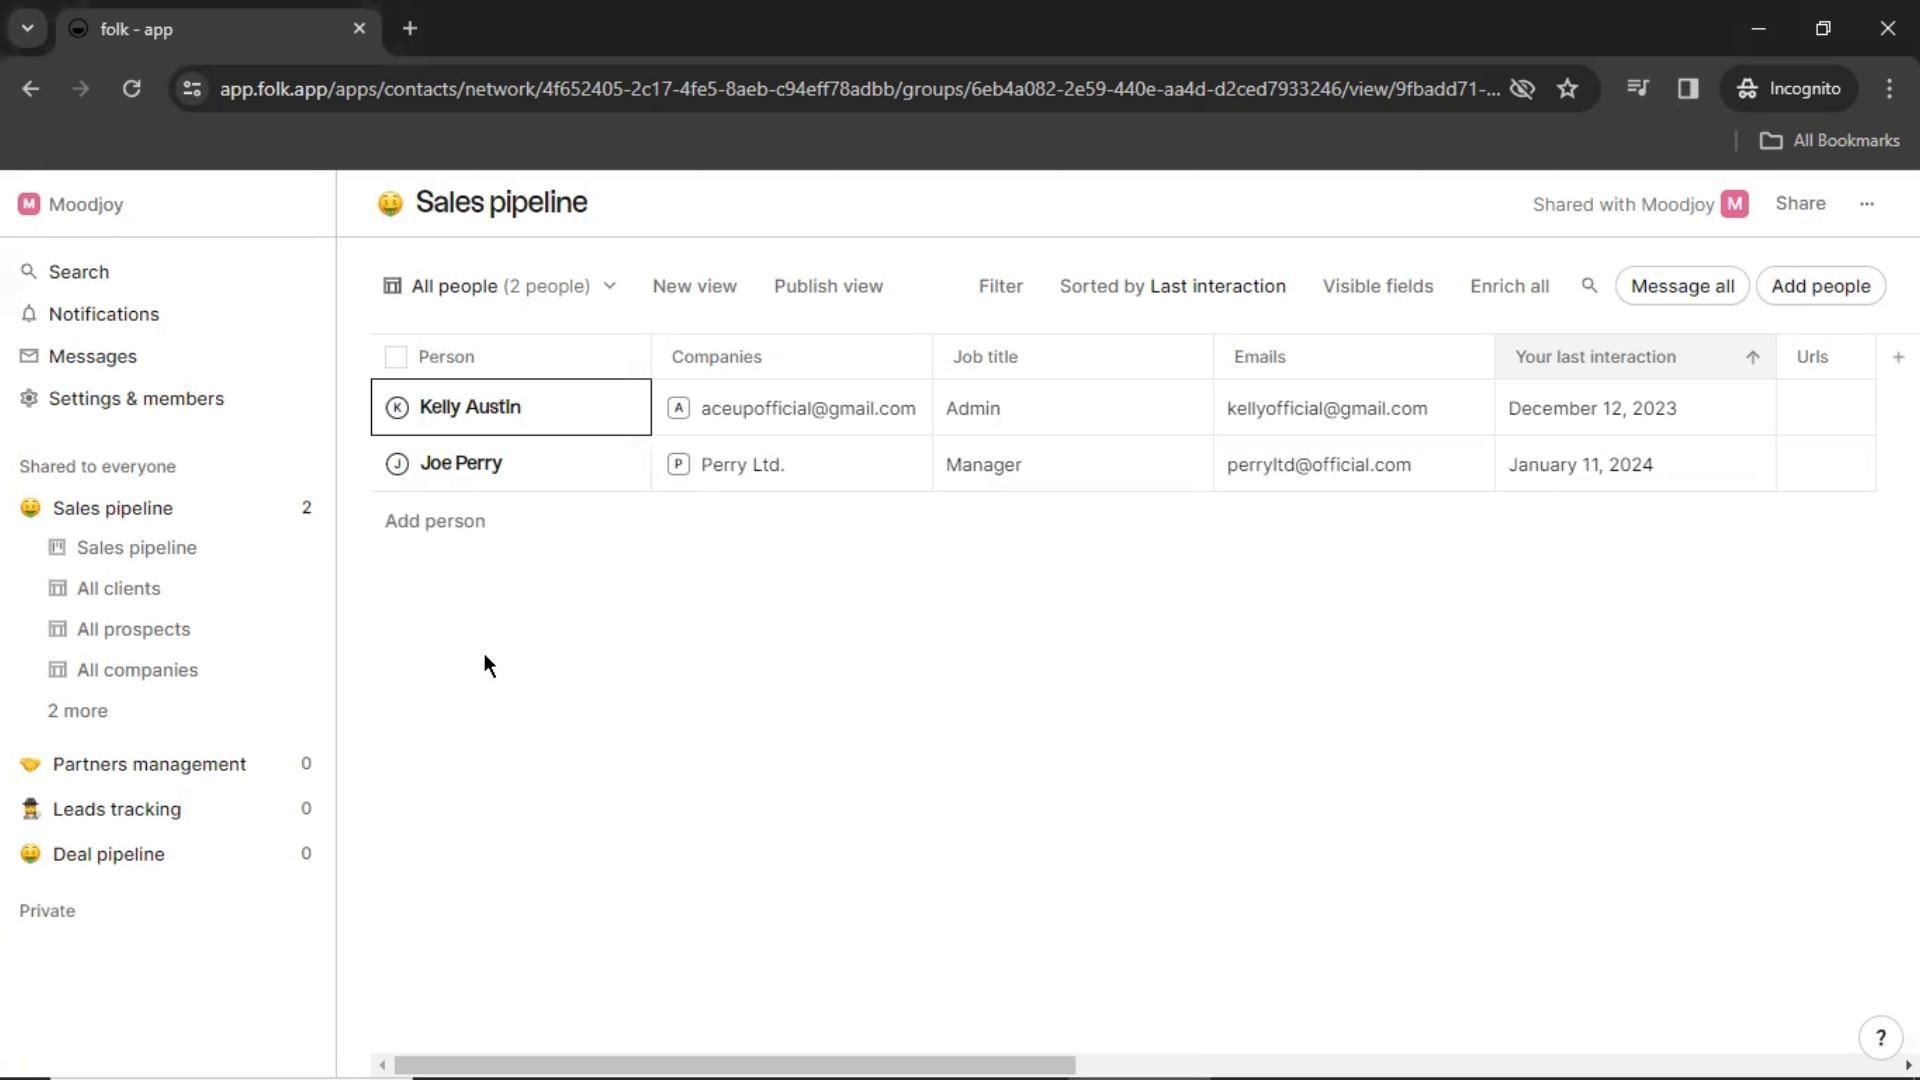The height and width of the screenshot is (1080, 1920).
Task: Click the horizontal scrollbar at bottom
Action: 734,1065
